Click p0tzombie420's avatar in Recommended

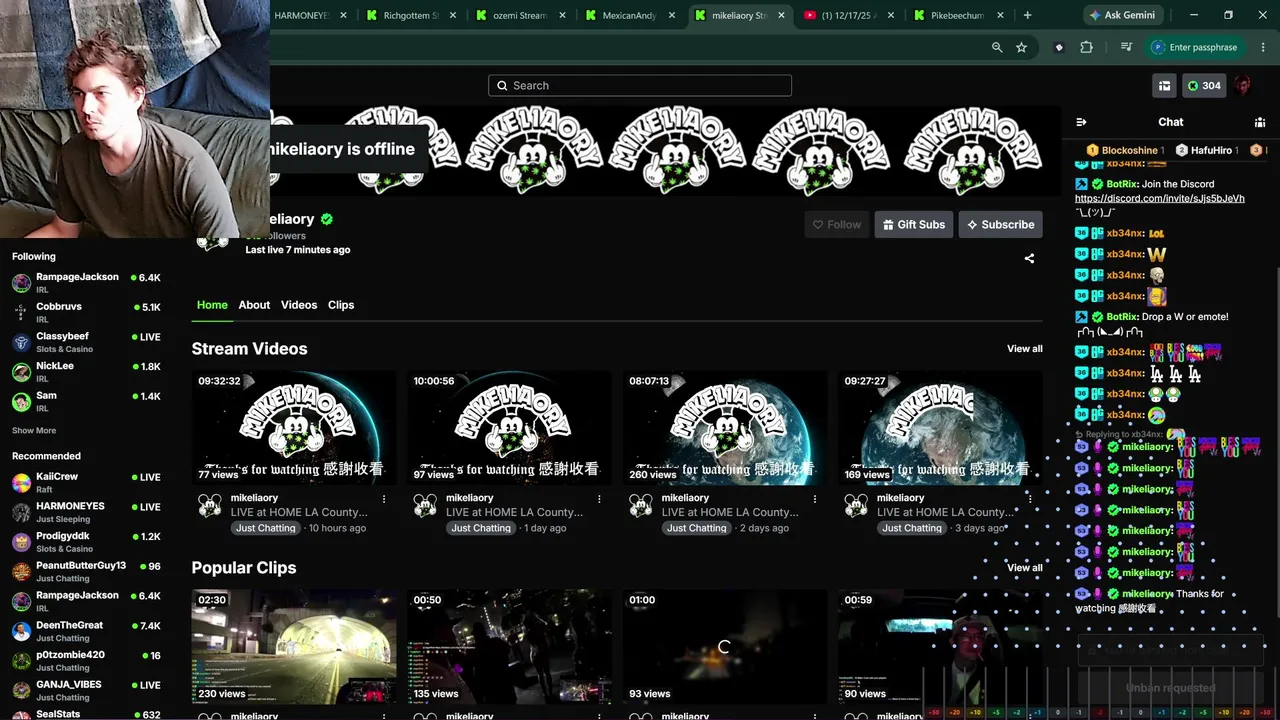tap(21, 660)
